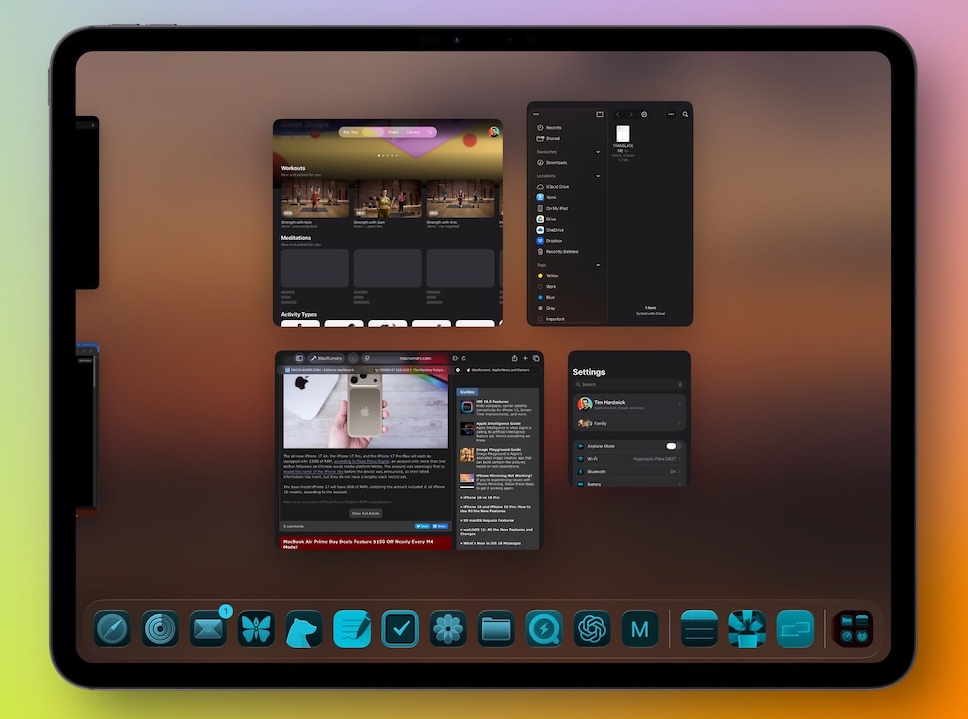The height and width of the screenshot is (719, 968).
Task: Collapse the Favourites section in Files
Action: [x=598, y=152]
